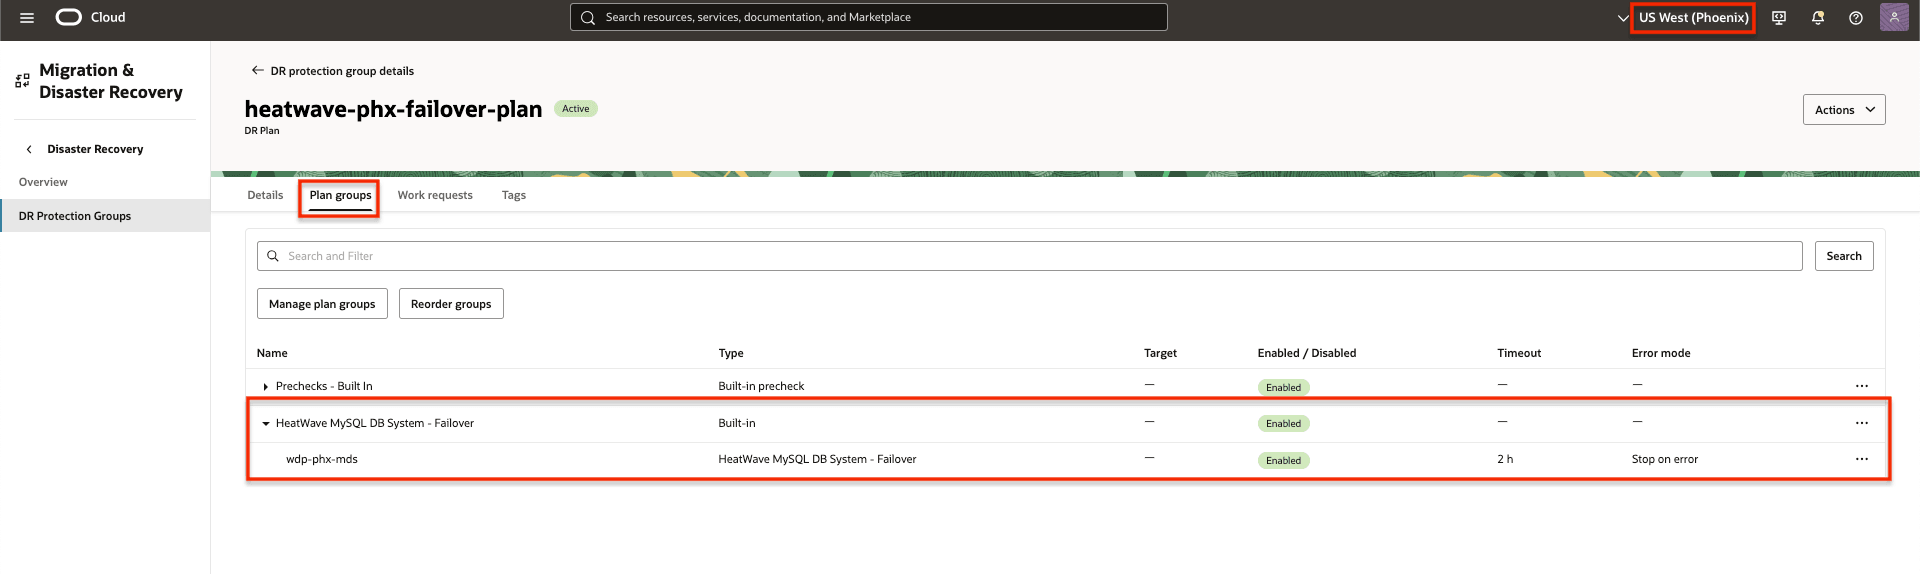Click the Enabled / Disabled column header
This screenshot has width=1920, height=574.
(1307, 353)
